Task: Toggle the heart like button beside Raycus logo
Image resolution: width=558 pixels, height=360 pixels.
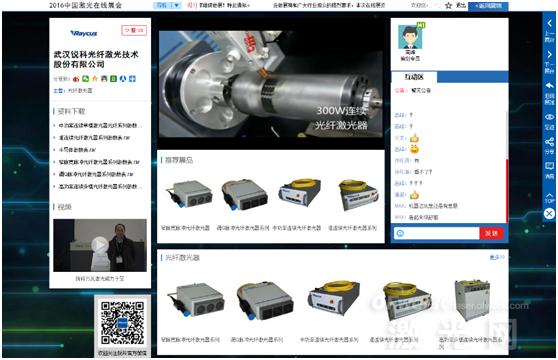Action: point(134,30)
